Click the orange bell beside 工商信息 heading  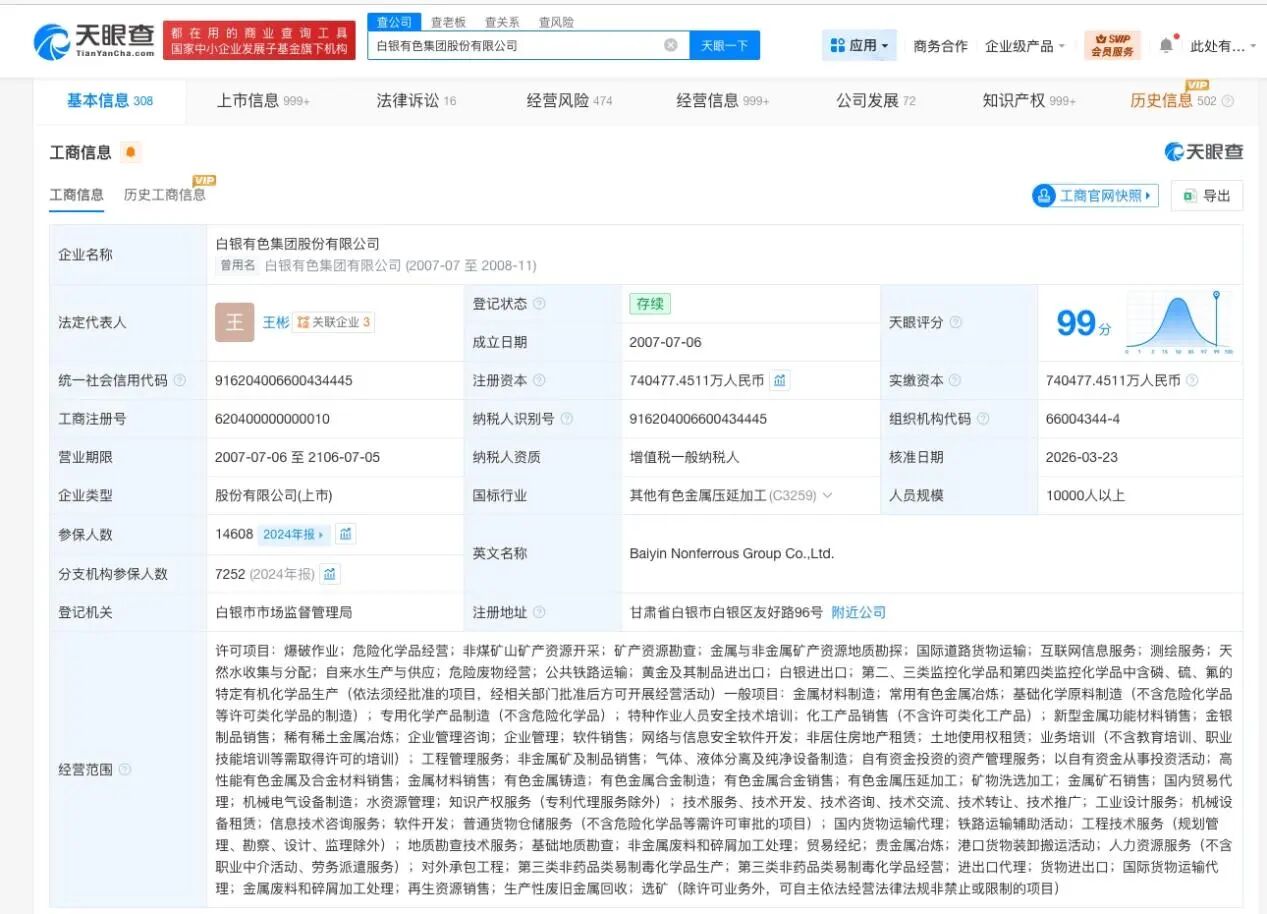click(x=131, y=152)
